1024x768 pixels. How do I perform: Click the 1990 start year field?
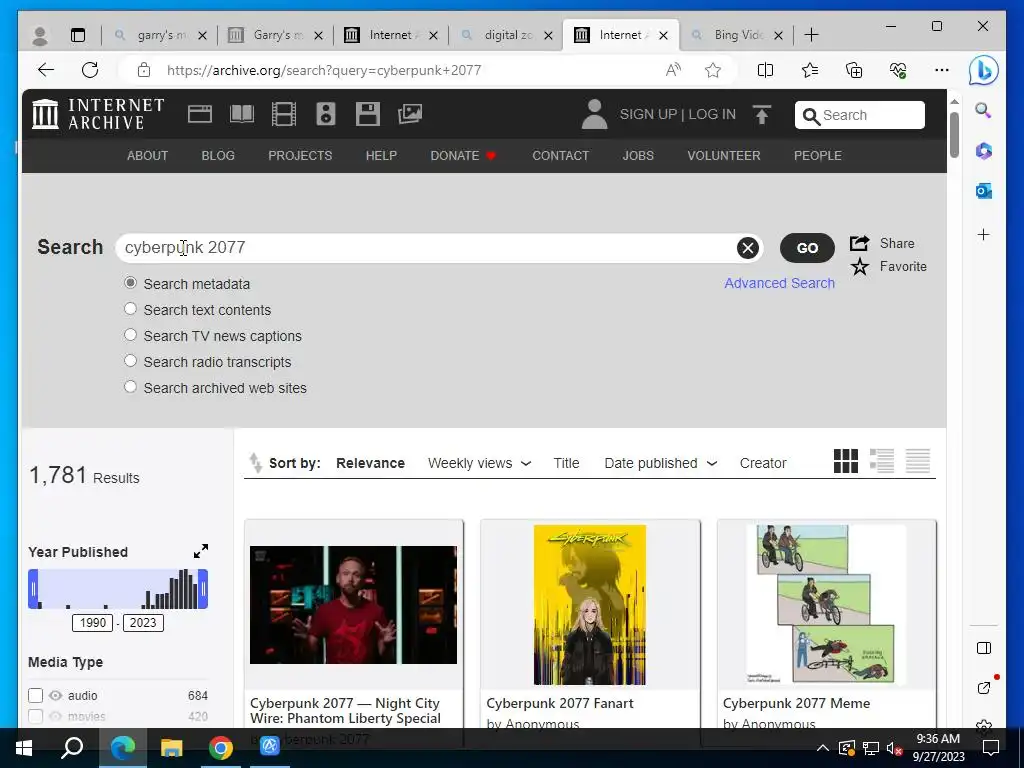tap(93, 622)
